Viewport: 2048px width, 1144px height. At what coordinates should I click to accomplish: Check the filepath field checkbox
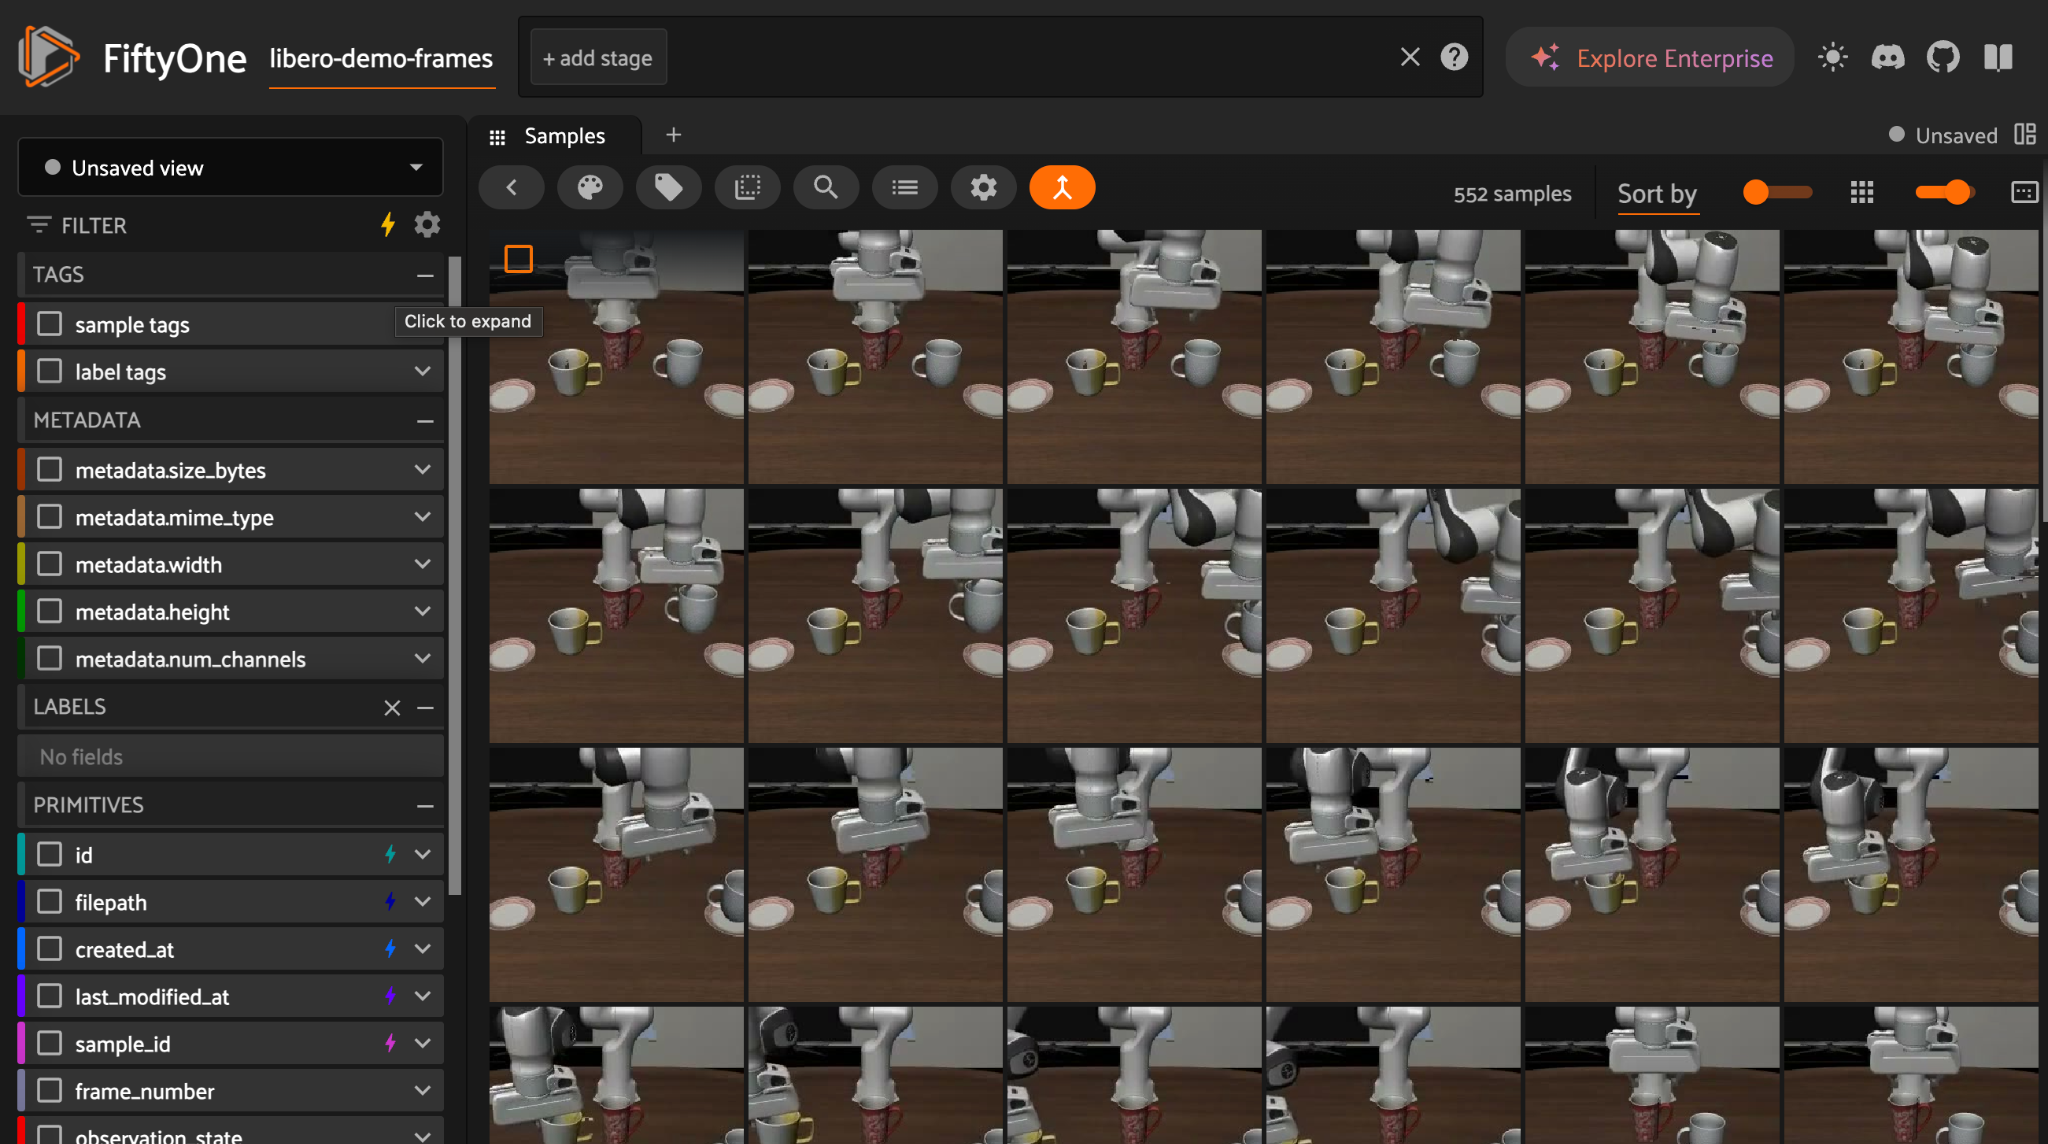click(49, 901)
